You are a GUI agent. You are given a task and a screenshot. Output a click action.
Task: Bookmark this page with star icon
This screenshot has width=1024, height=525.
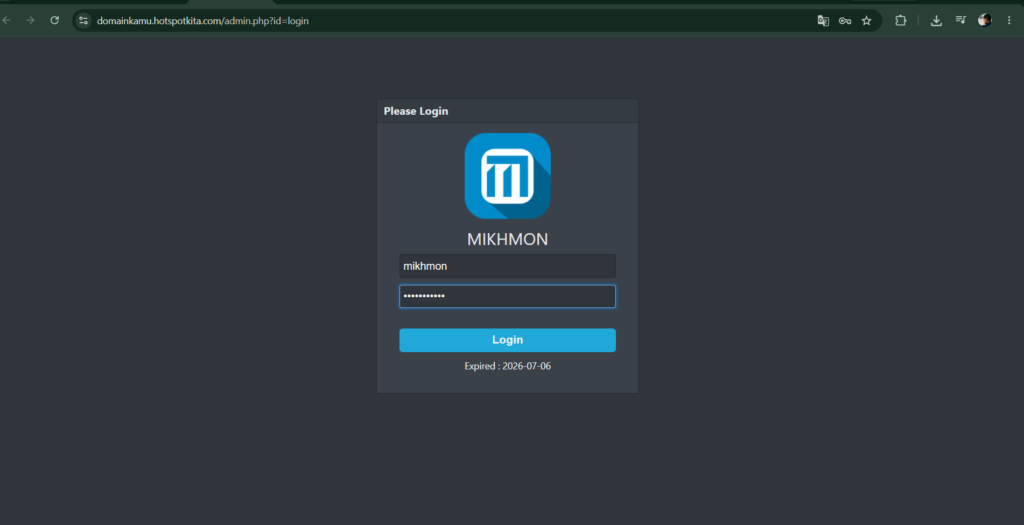click(x=867, y=21)
